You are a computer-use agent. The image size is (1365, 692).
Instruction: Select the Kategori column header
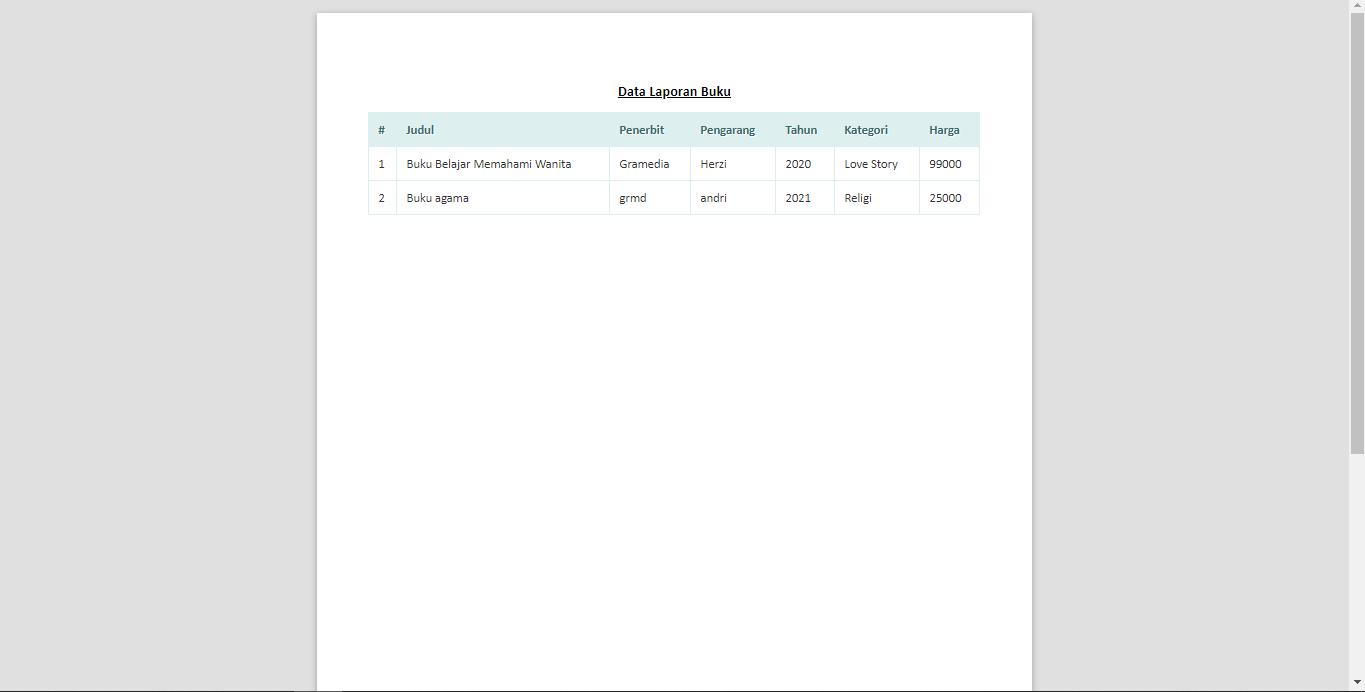point(864,129)
